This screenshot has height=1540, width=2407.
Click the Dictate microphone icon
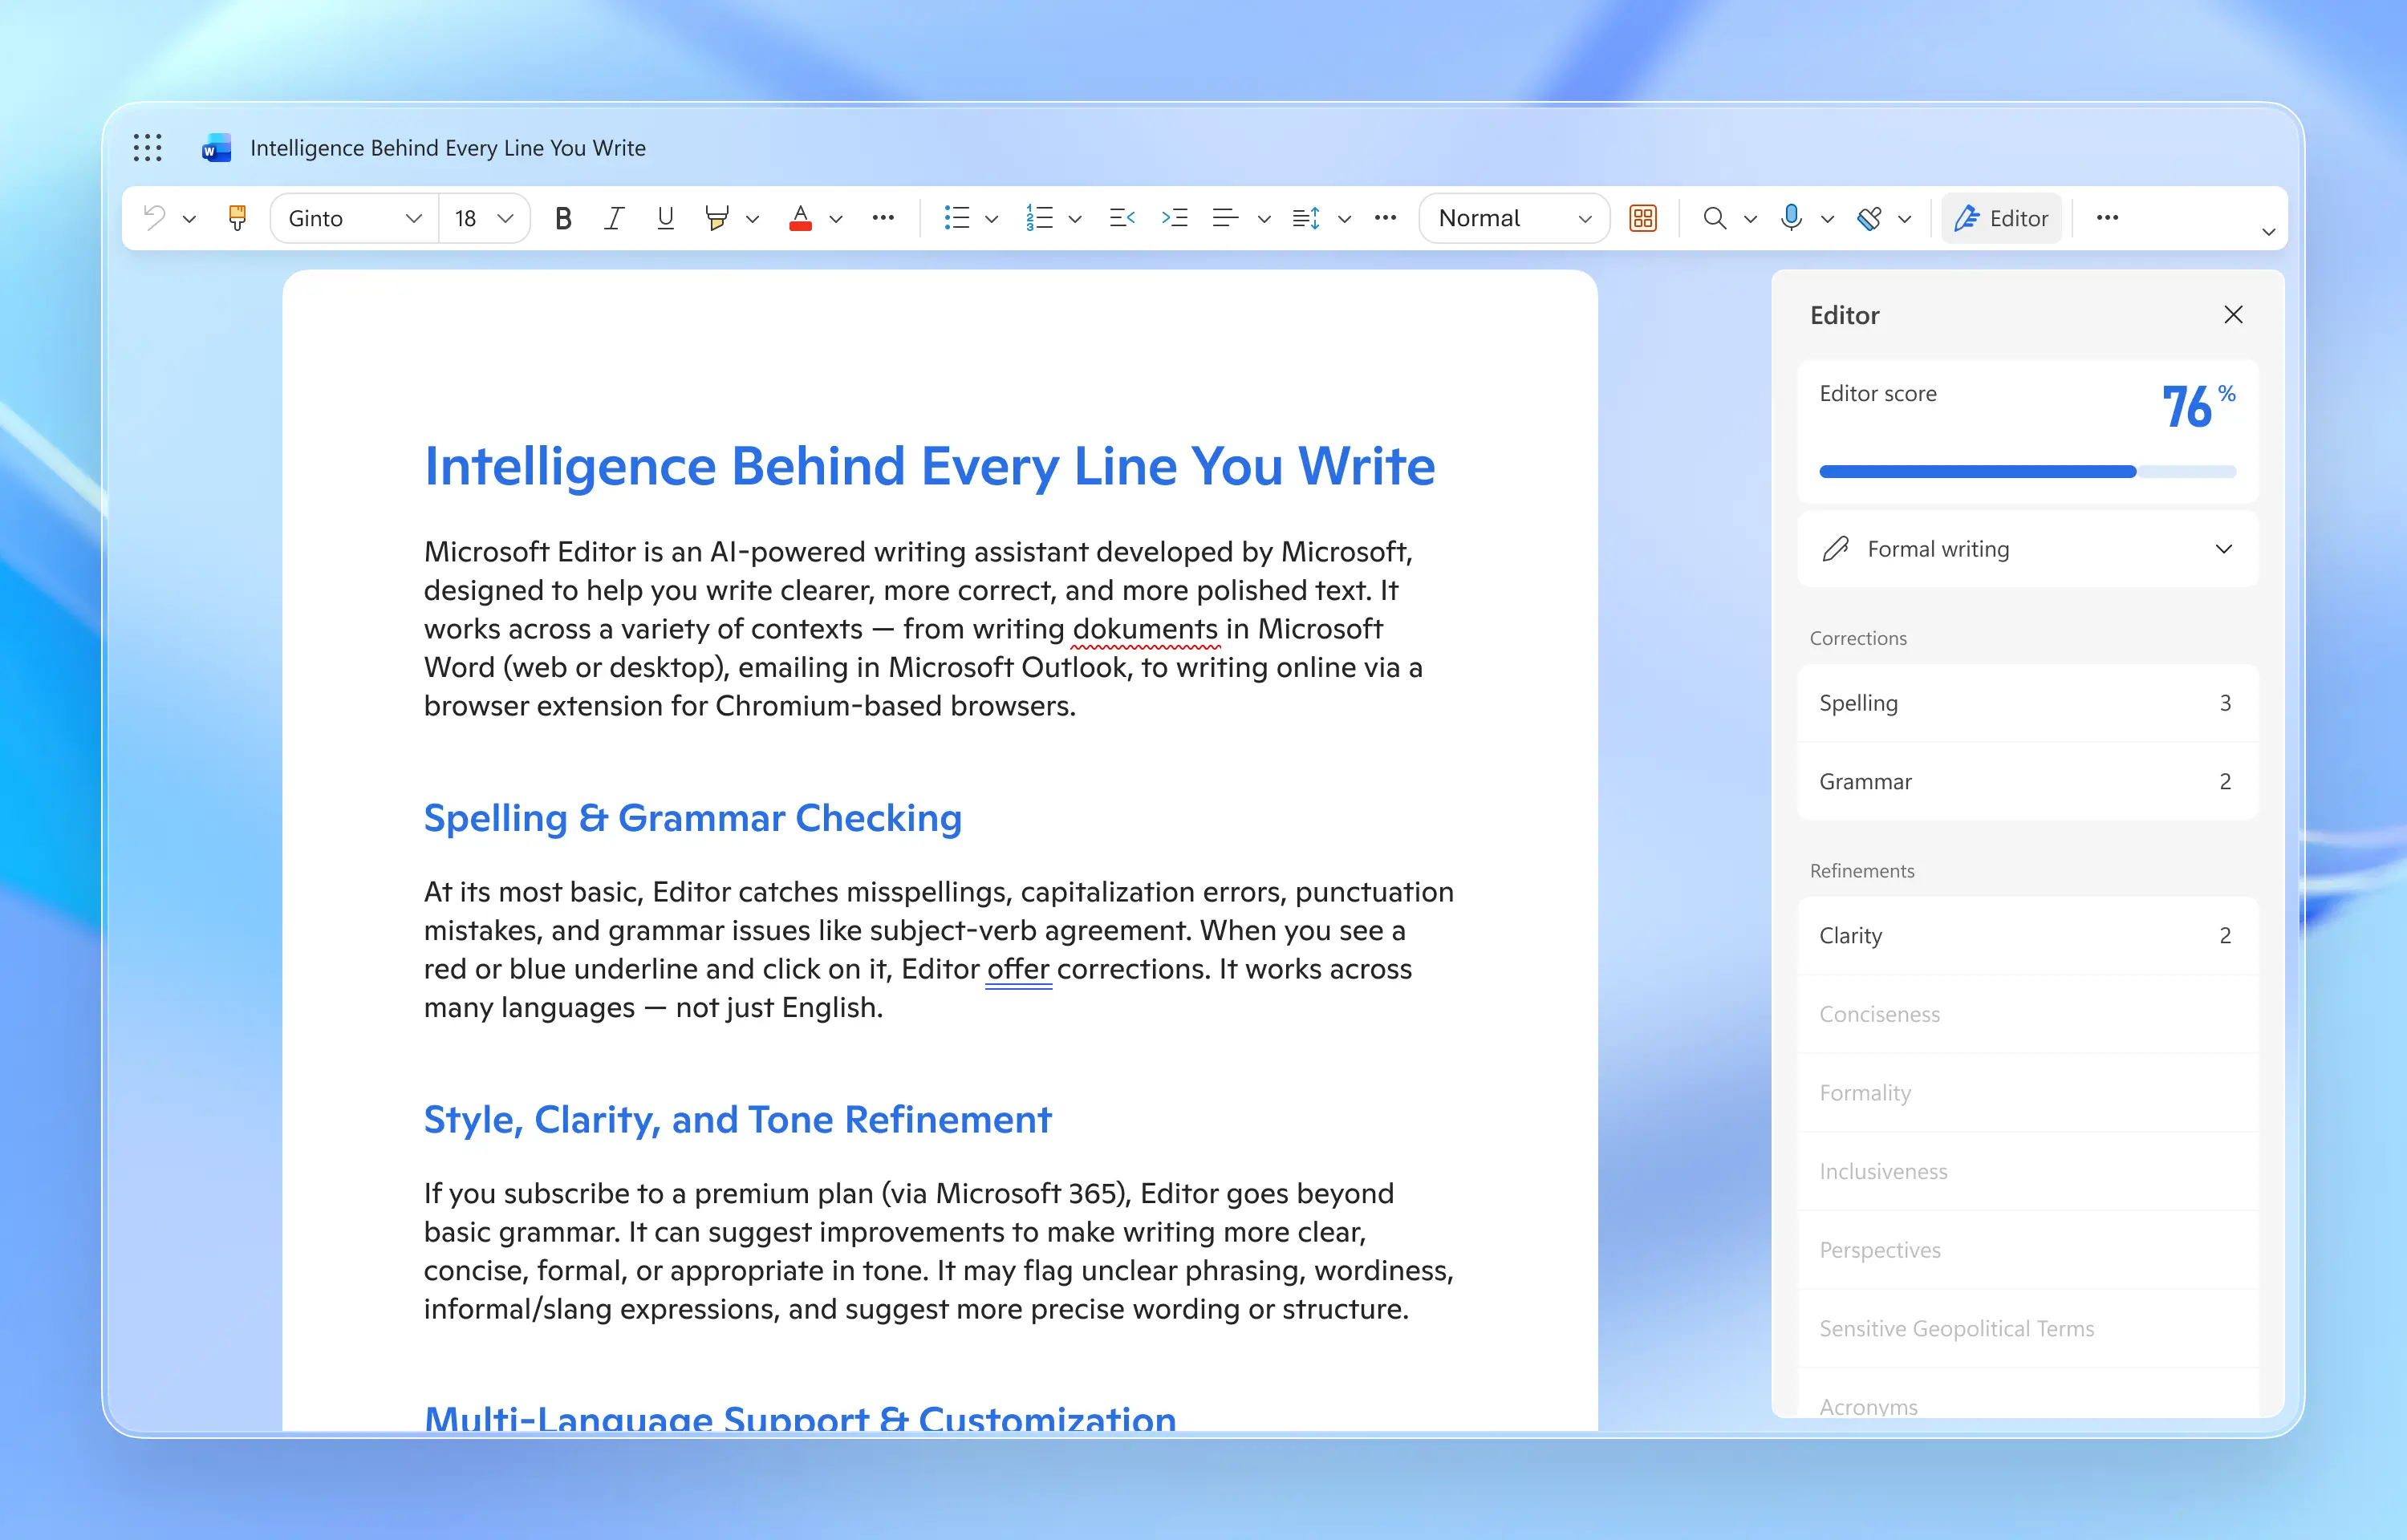[x=1791, y=218]
